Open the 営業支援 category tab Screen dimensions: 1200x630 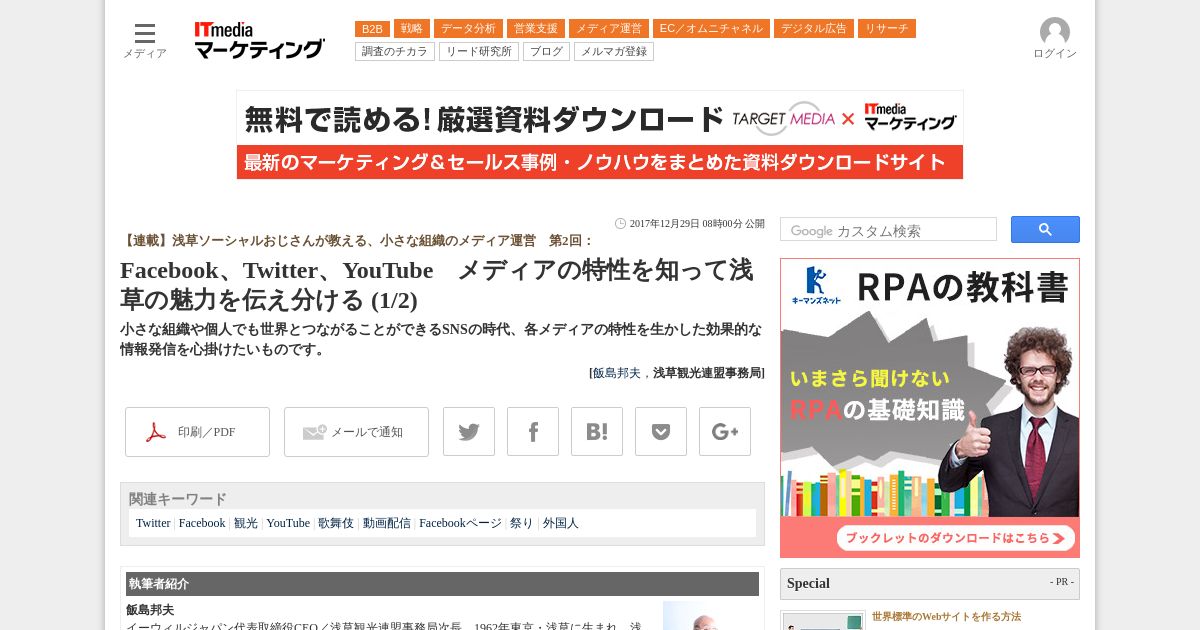coord(536,29)
